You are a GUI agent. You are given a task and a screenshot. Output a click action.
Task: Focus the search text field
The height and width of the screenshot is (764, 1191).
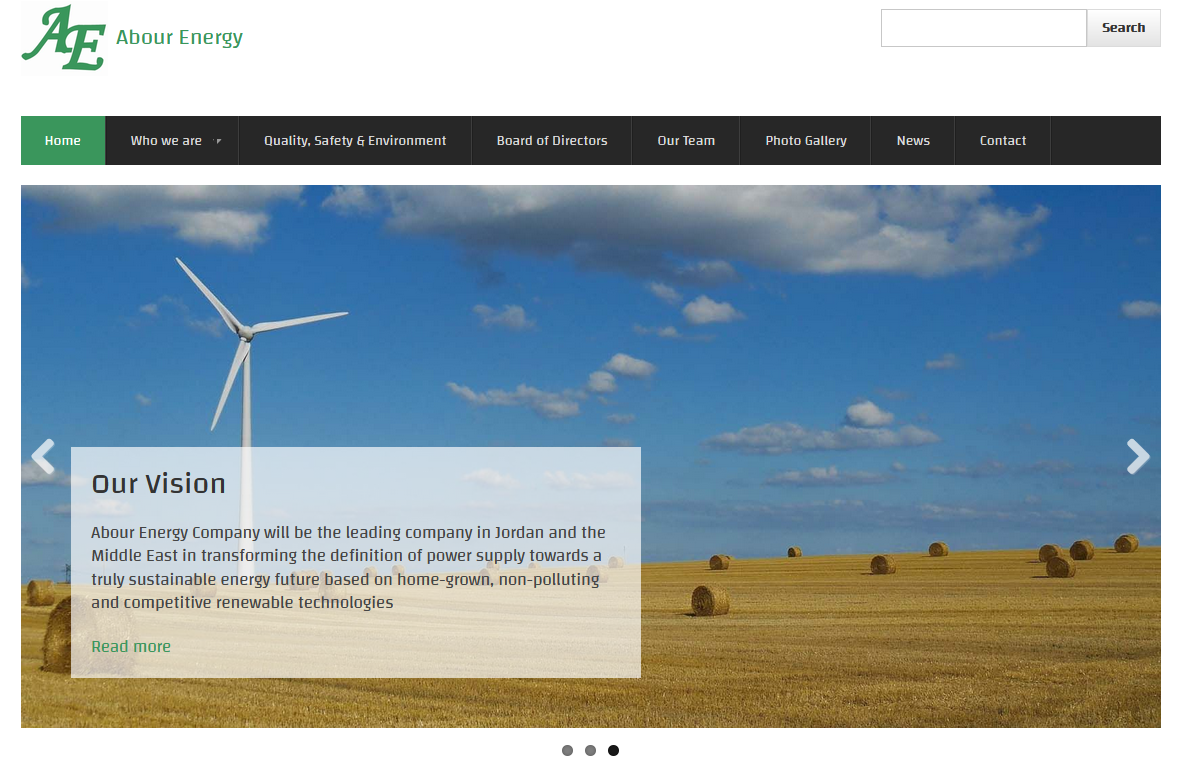pos(984,28)
